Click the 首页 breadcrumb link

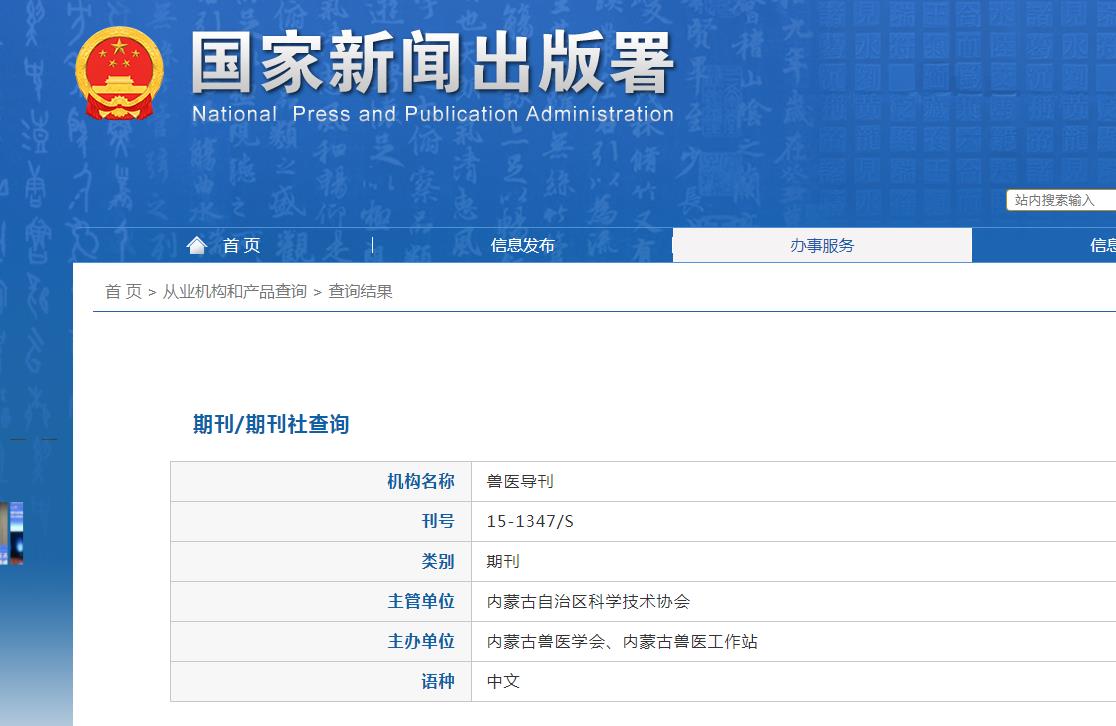coord(122,291)
